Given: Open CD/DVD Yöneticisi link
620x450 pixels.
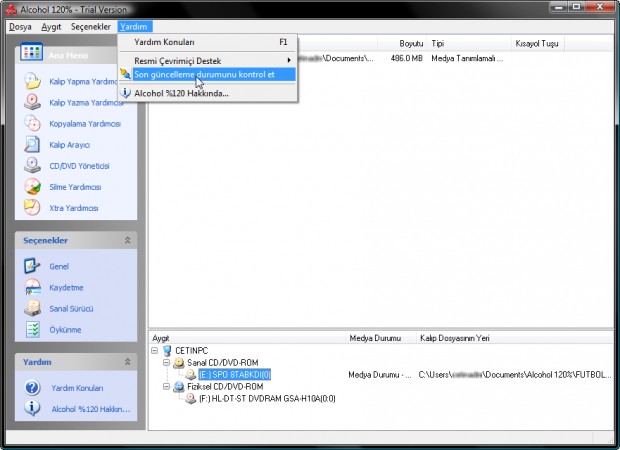Looking at the screenshot, I should [79, 166].
